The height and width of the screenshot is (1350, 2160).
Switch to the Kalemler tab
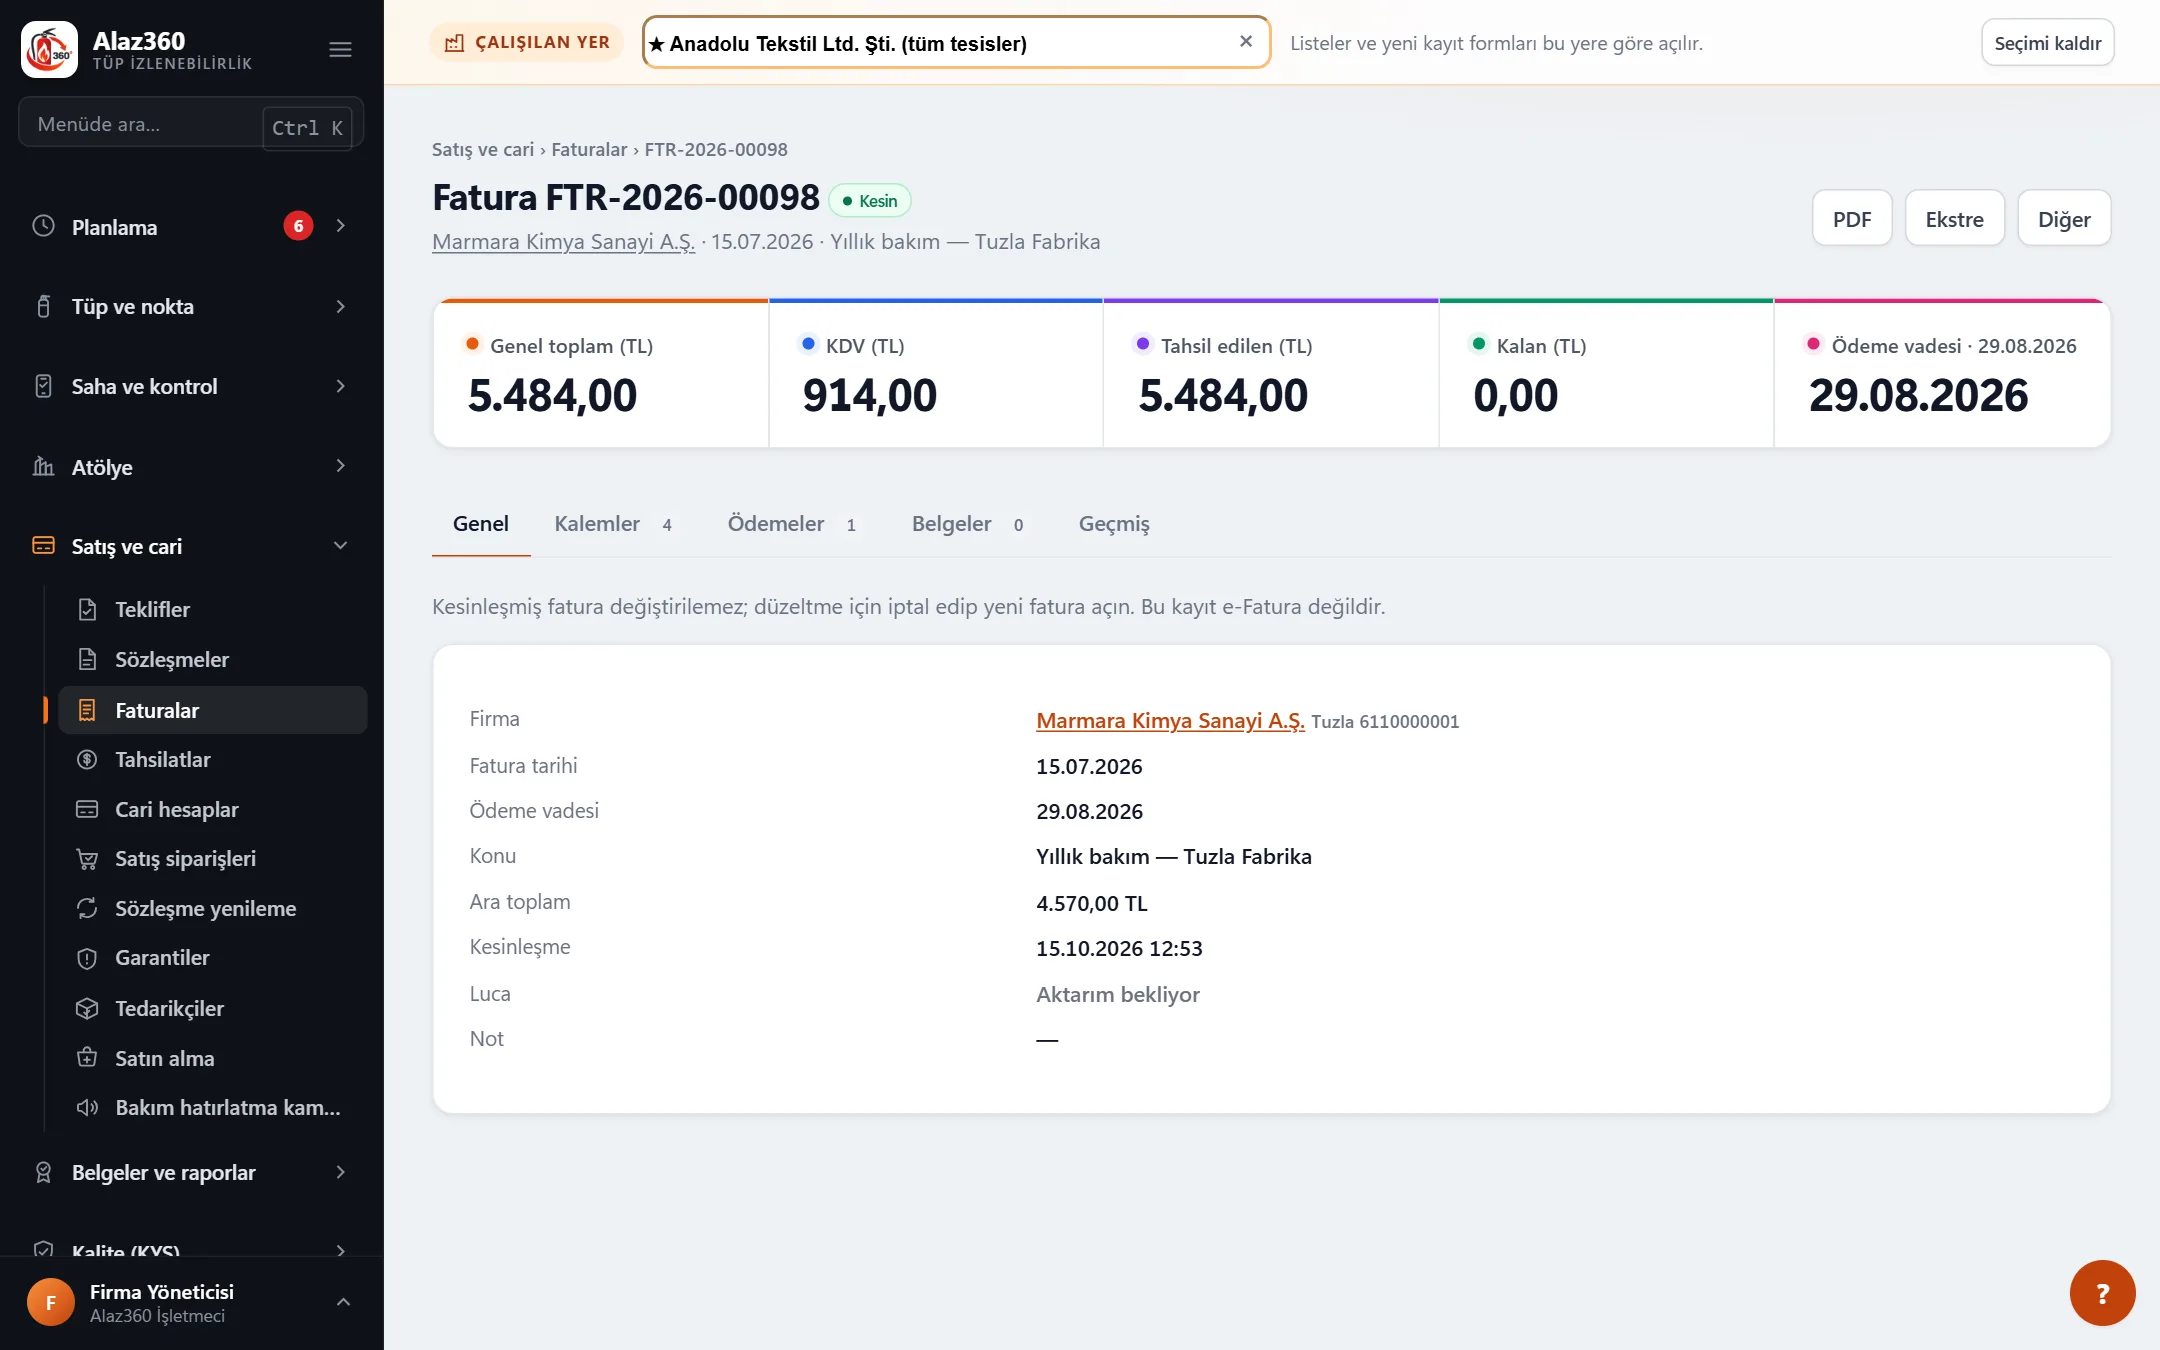[x=614, y=524]
